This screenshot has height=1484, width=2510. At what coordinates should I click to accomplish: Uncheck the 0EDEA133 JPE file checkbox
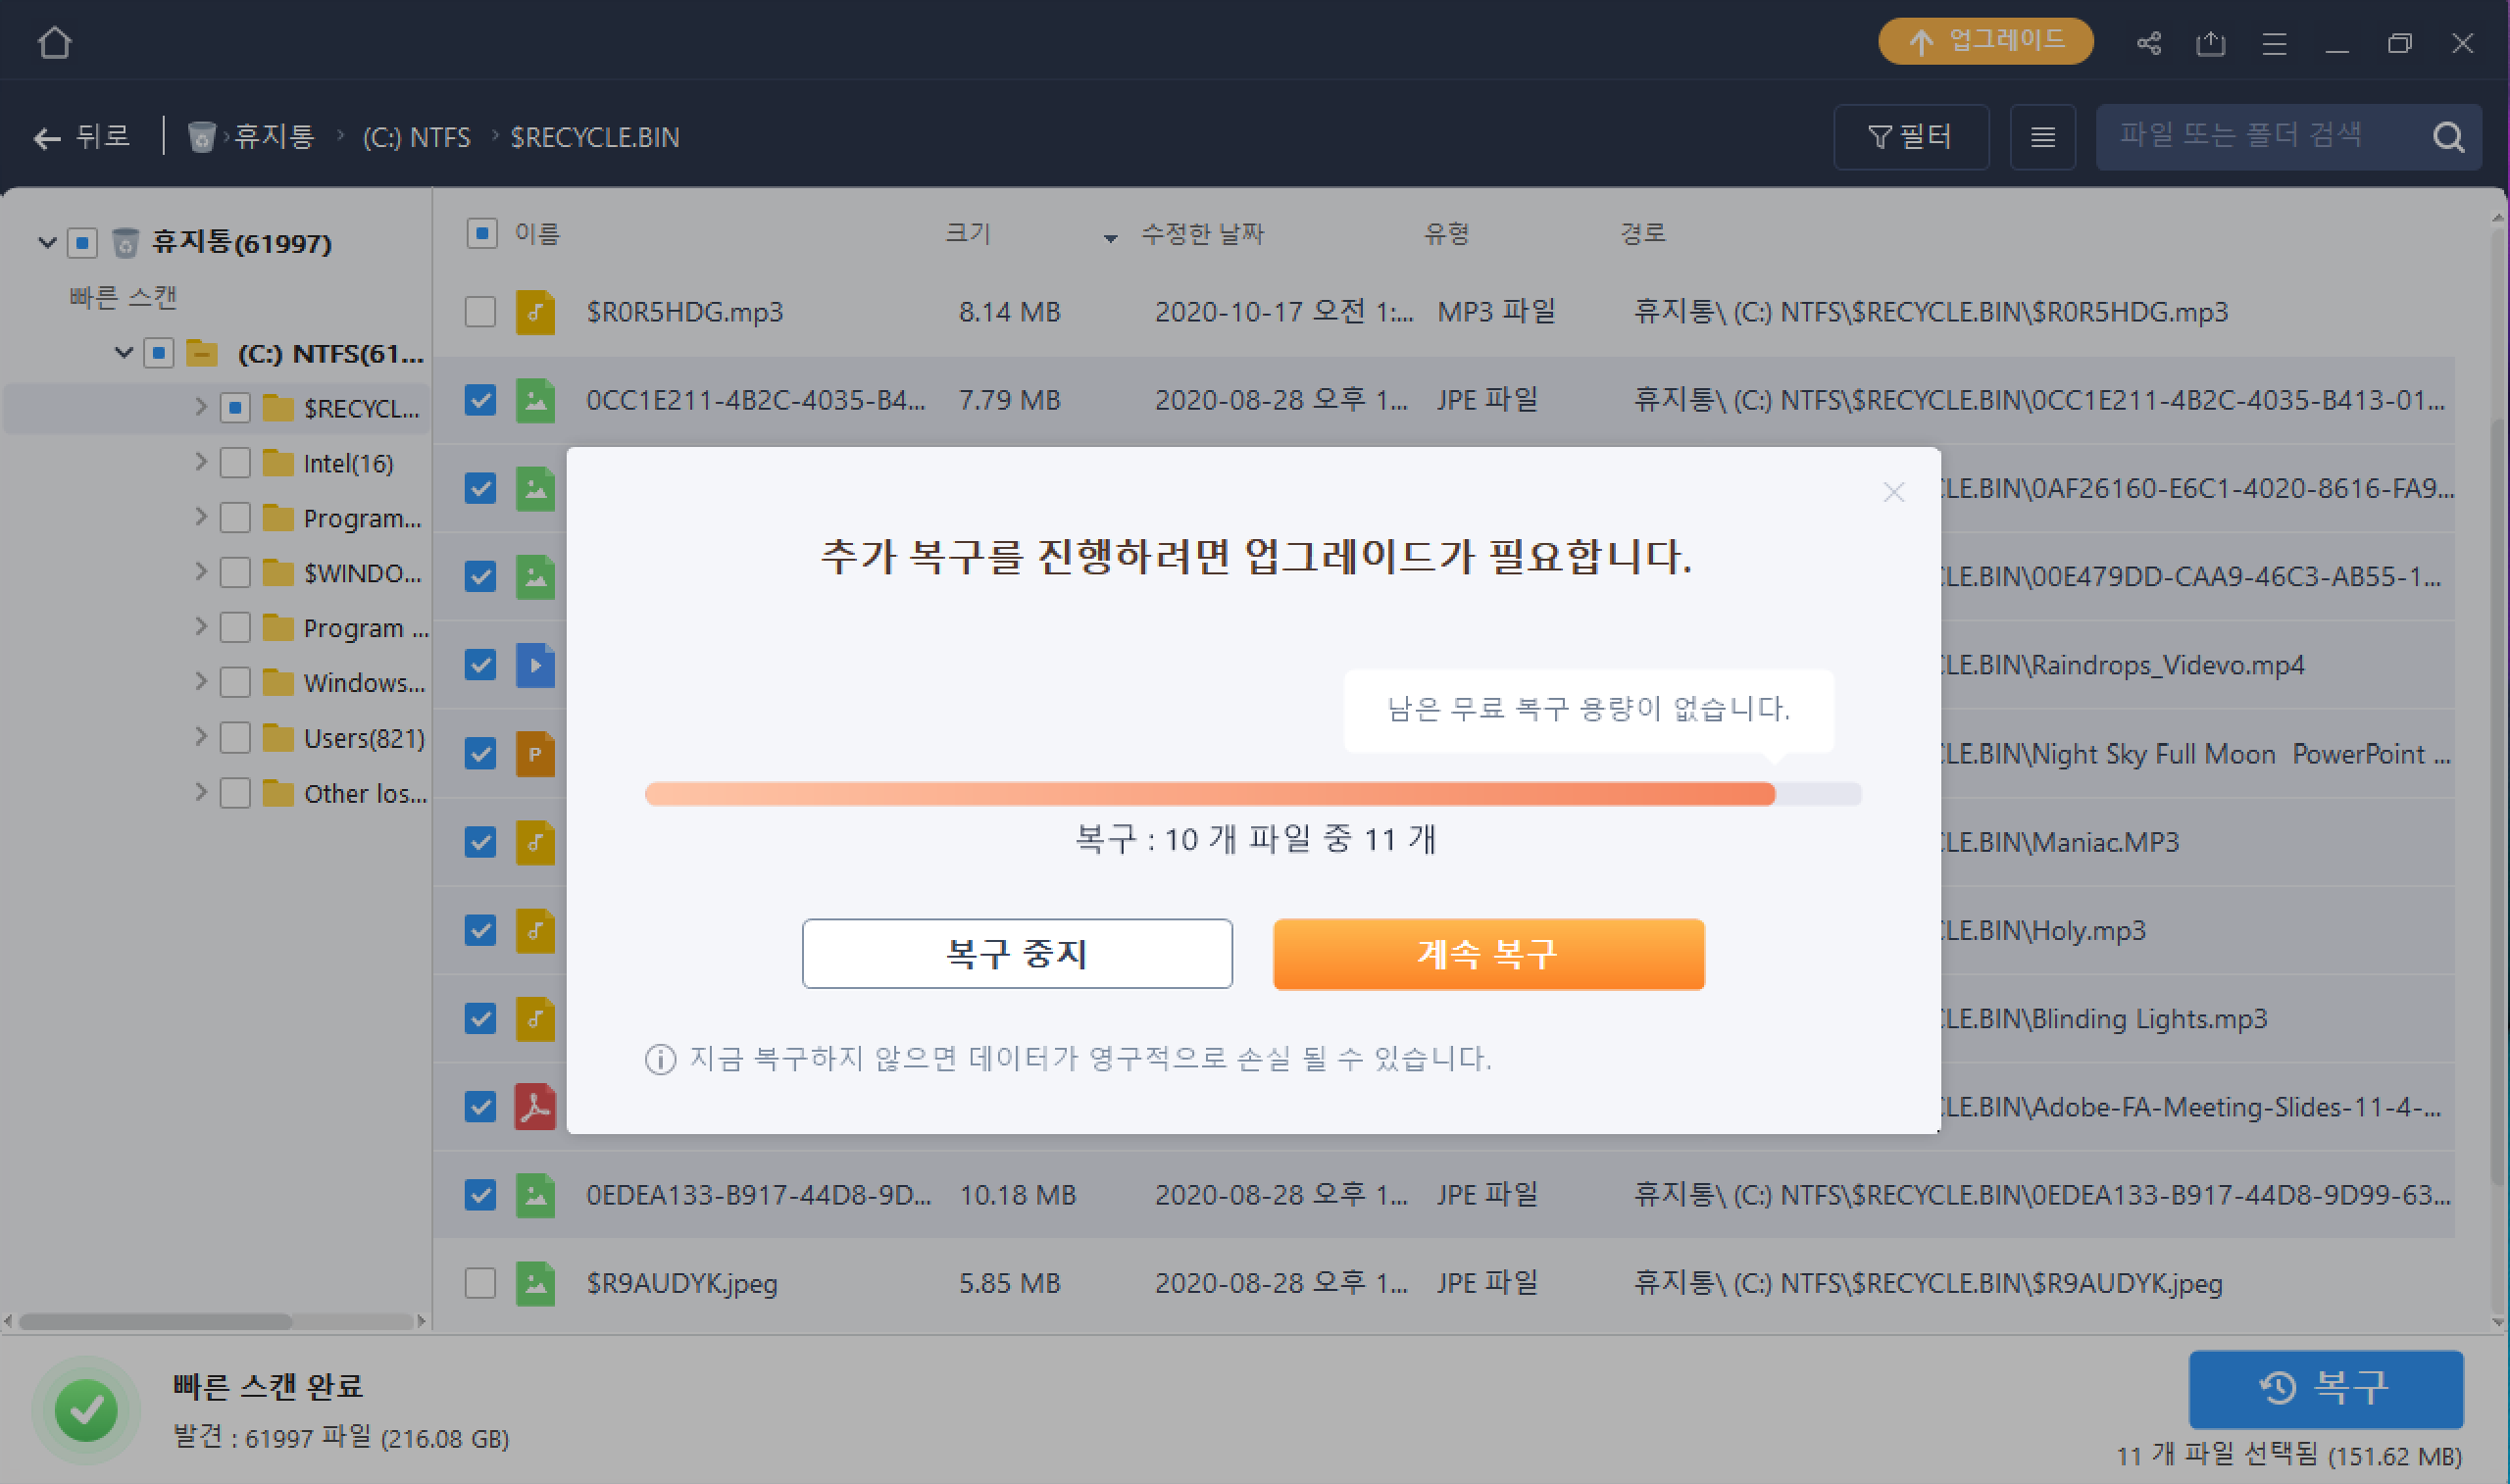pyautogui.click(x=480, y=1195)
